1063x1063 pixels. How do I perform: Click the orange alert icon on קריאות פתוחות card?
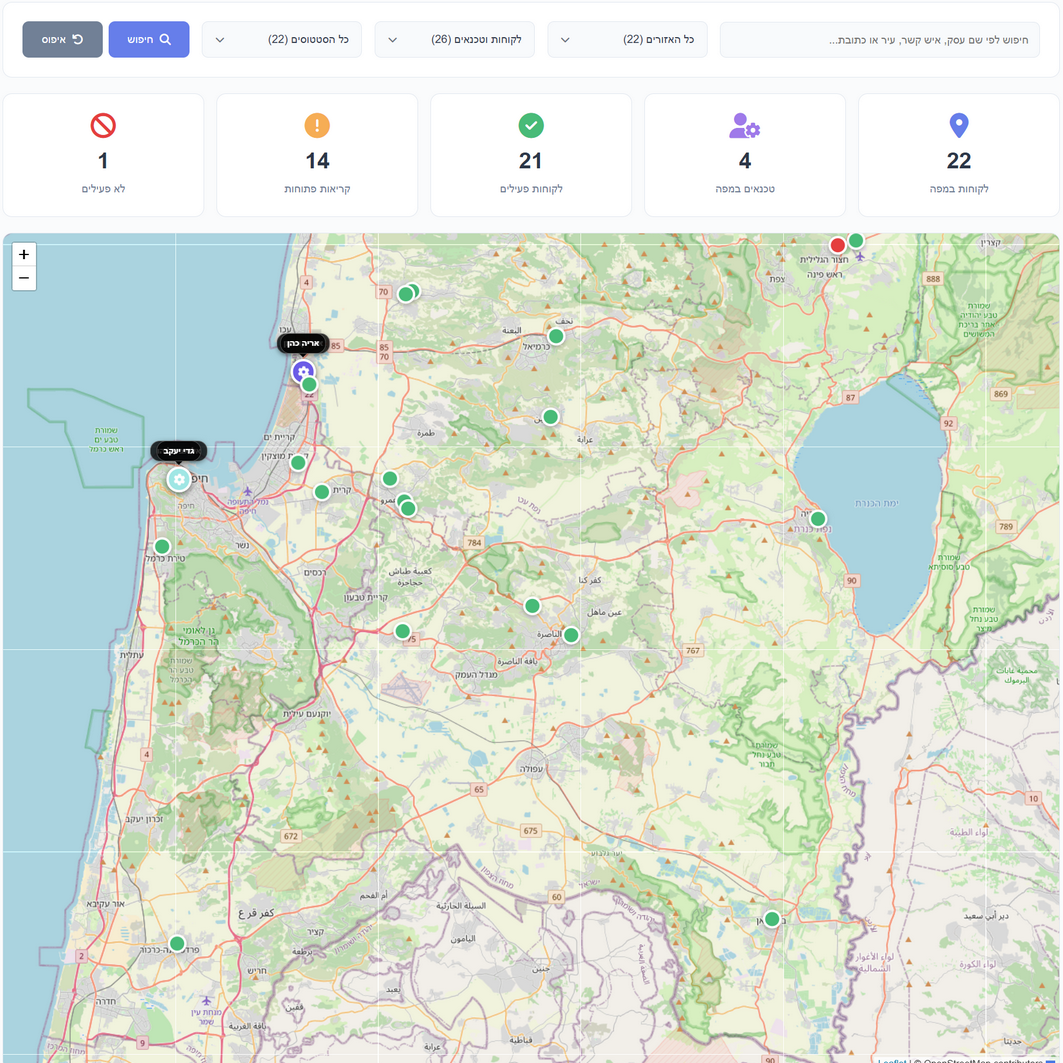pos(317,126)
